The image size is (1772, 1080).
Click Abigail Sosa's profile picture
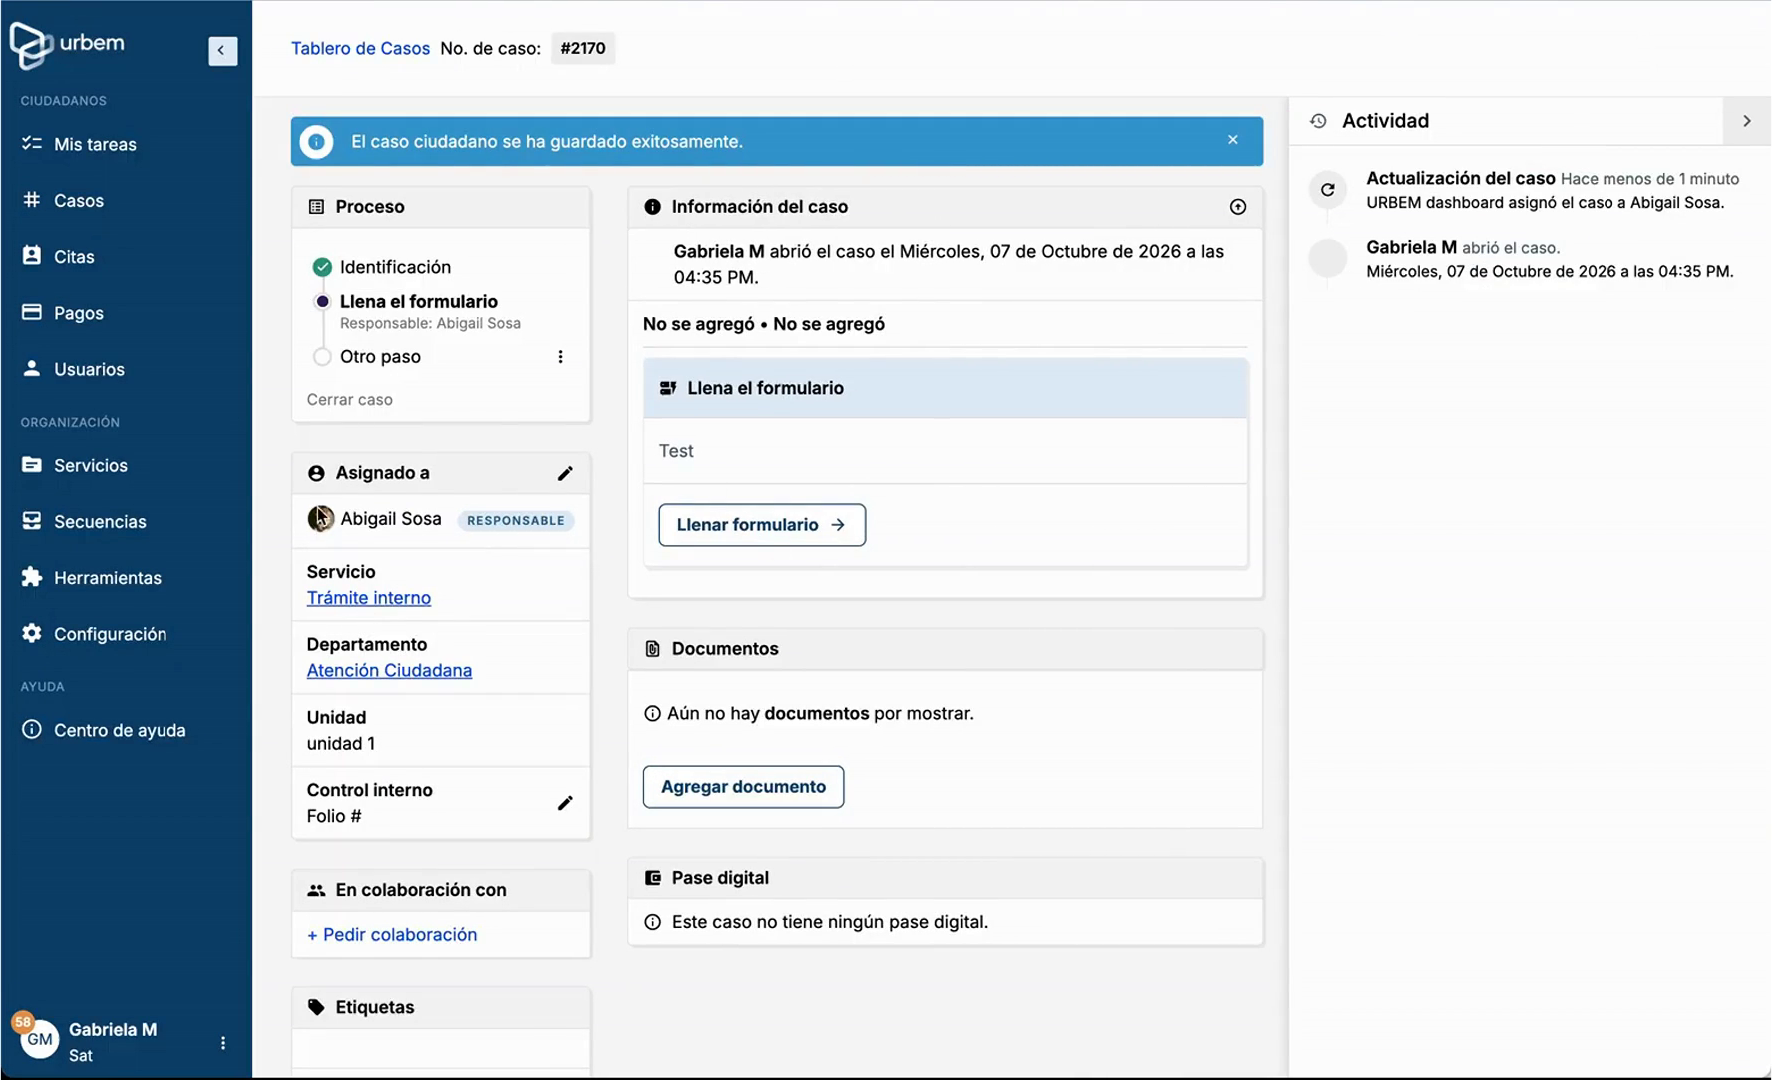pyautogui.click(x=320, y=518)
